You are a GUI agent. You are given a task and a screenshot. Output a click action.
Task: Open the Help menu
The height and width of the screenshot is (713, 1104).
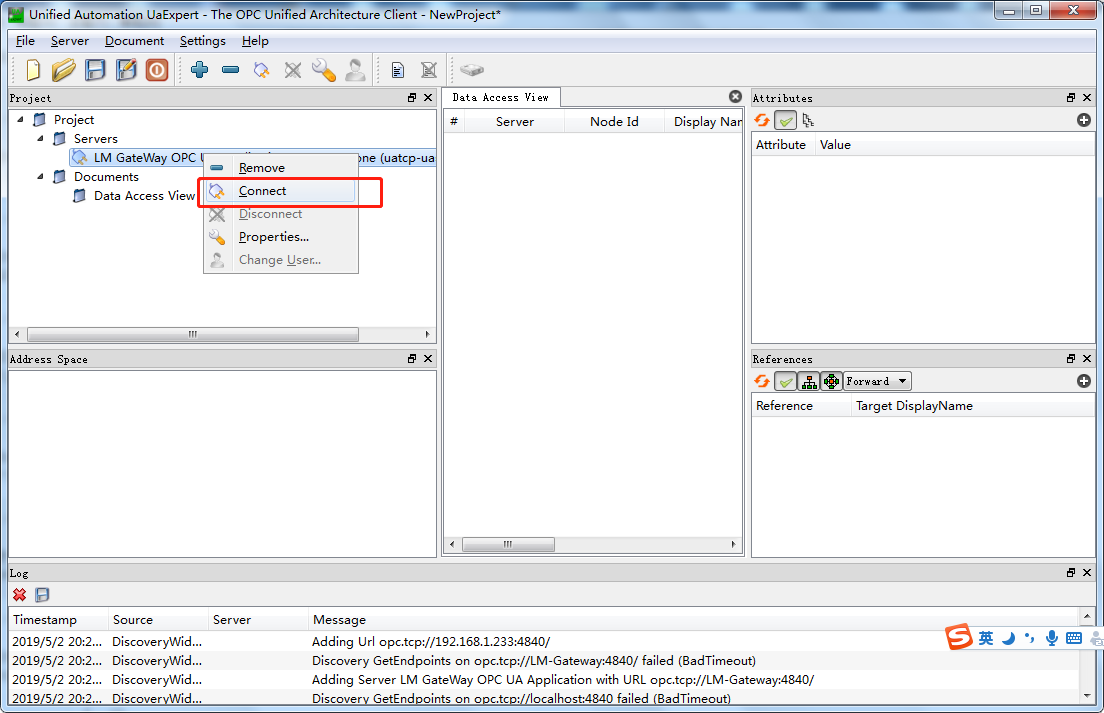click(255, 41)
